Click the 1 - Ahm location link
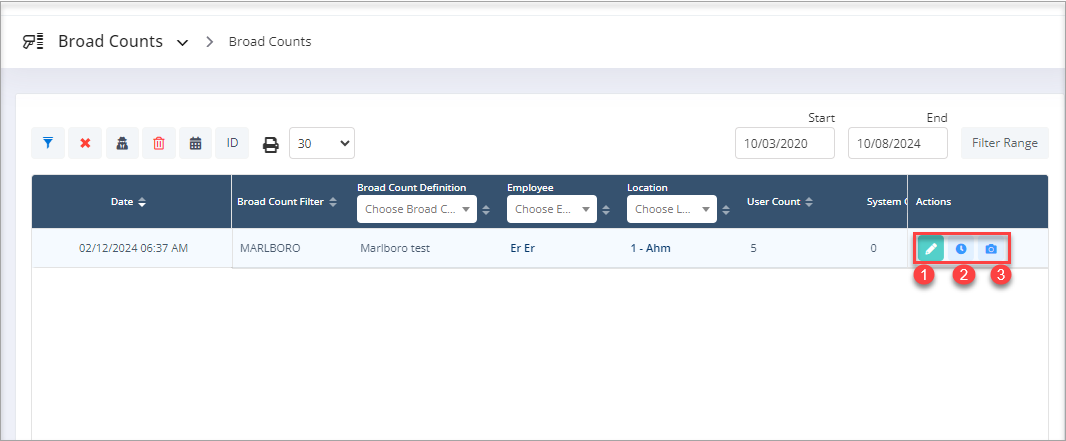This screenshot has height=441, width=1066. (x=651, y=248)
